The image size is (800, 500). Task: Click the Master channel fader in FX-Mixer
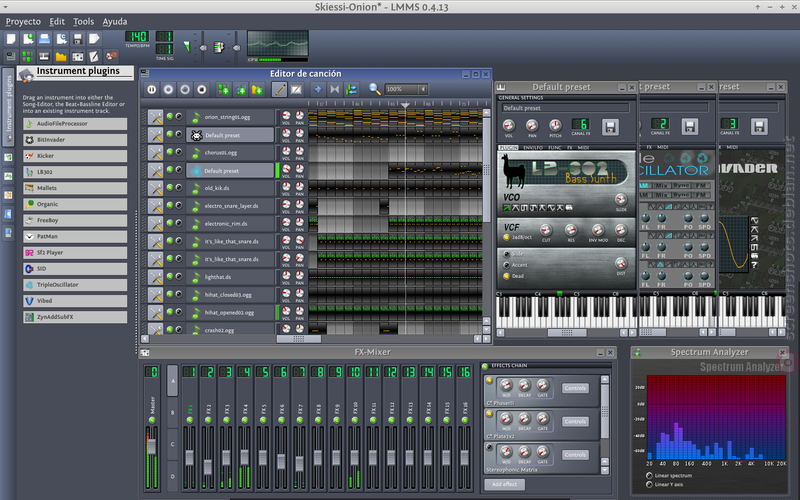(x=152, y=447)
